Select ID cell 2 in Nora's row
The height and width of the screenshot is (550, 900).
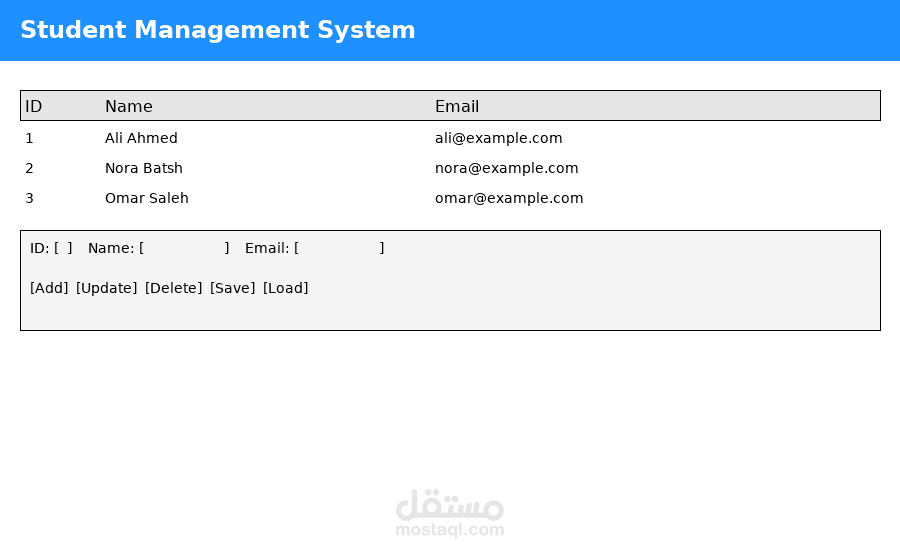pos(29,168)
